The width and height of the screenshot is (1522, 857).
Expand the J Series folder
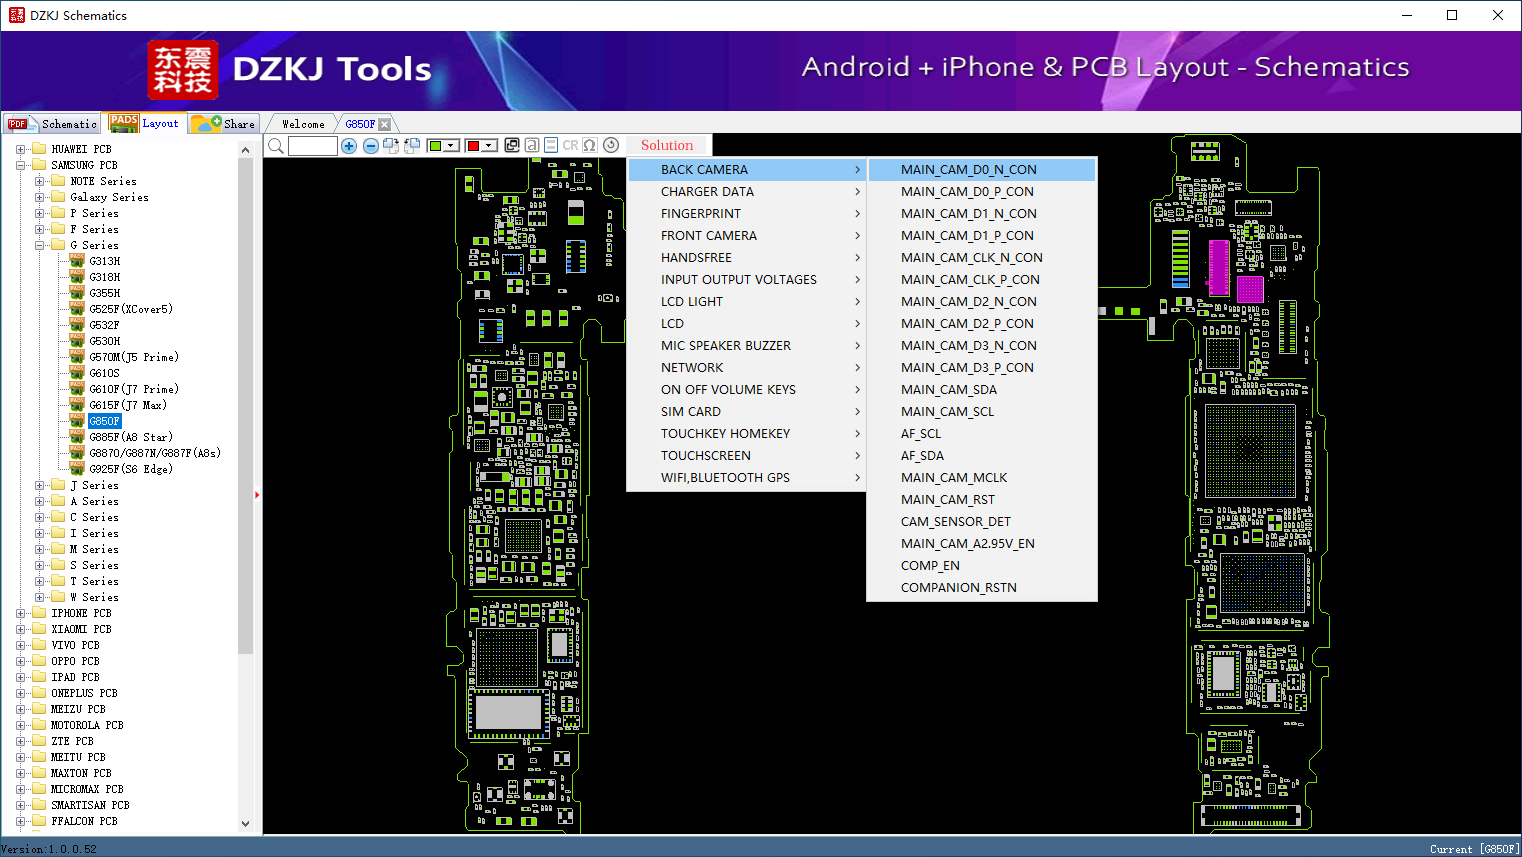40,485
